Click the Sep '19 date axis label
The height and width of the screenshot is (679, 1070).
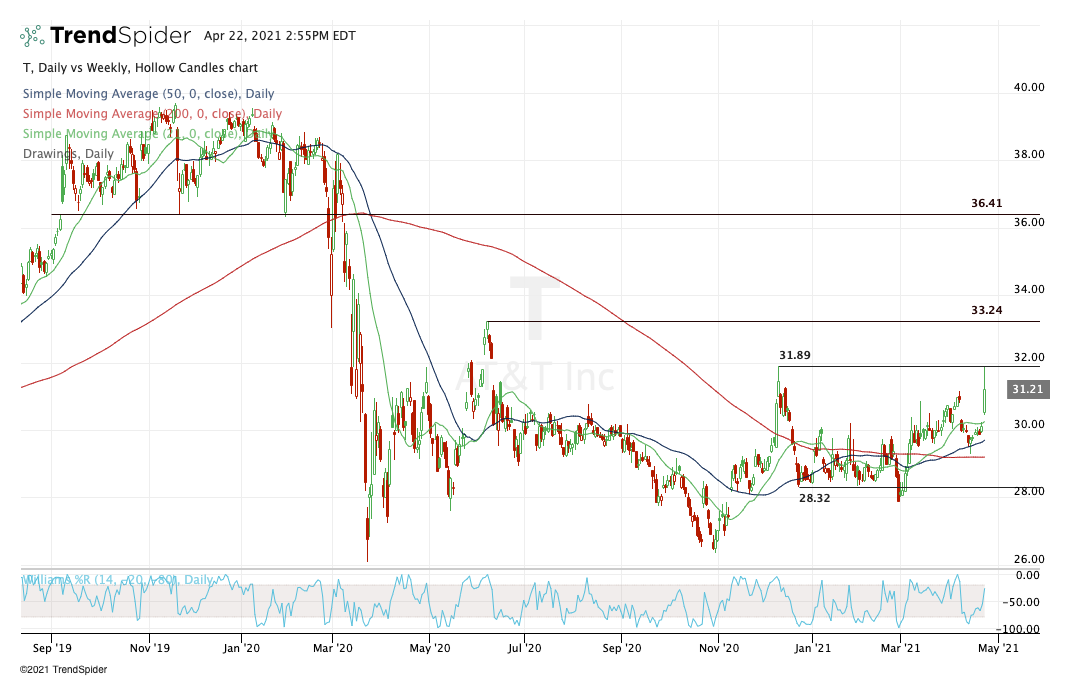click(52, 648)
